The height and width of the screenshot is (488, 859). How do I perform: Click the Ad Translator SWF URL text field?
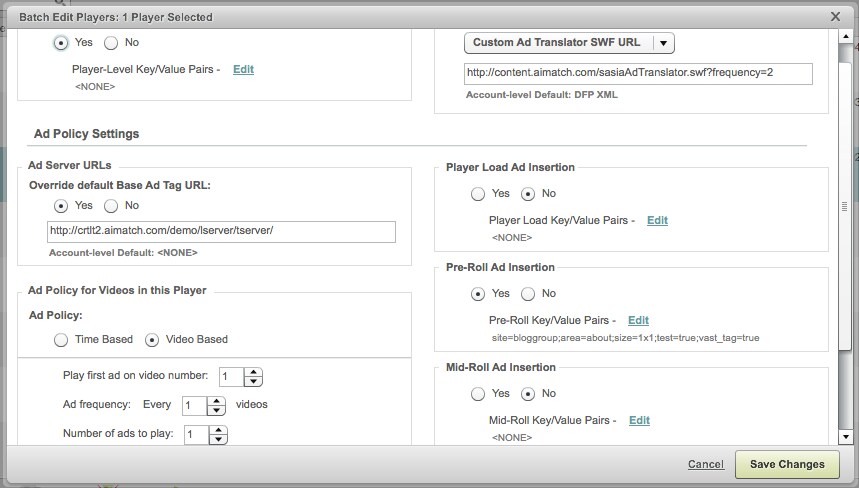click(x=638, y=75)
